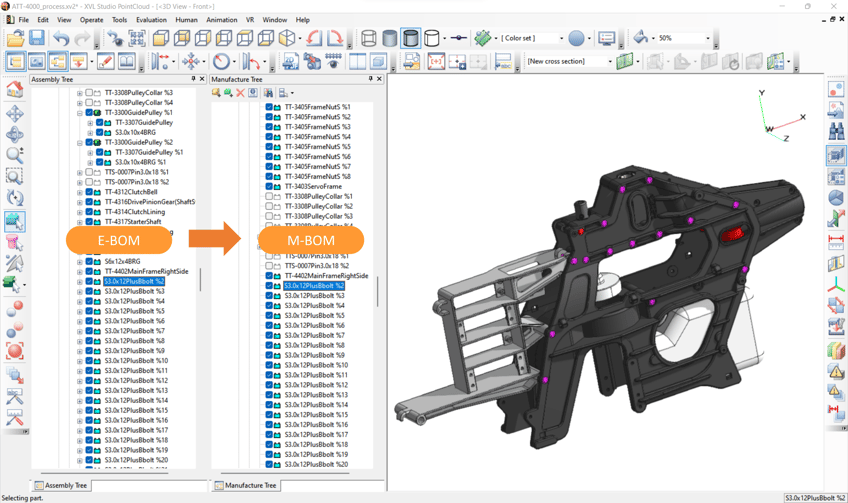Click the red X delete icon in Manufacture Tree
Viewport: 848px width, 503px height.
pos(240,93)
